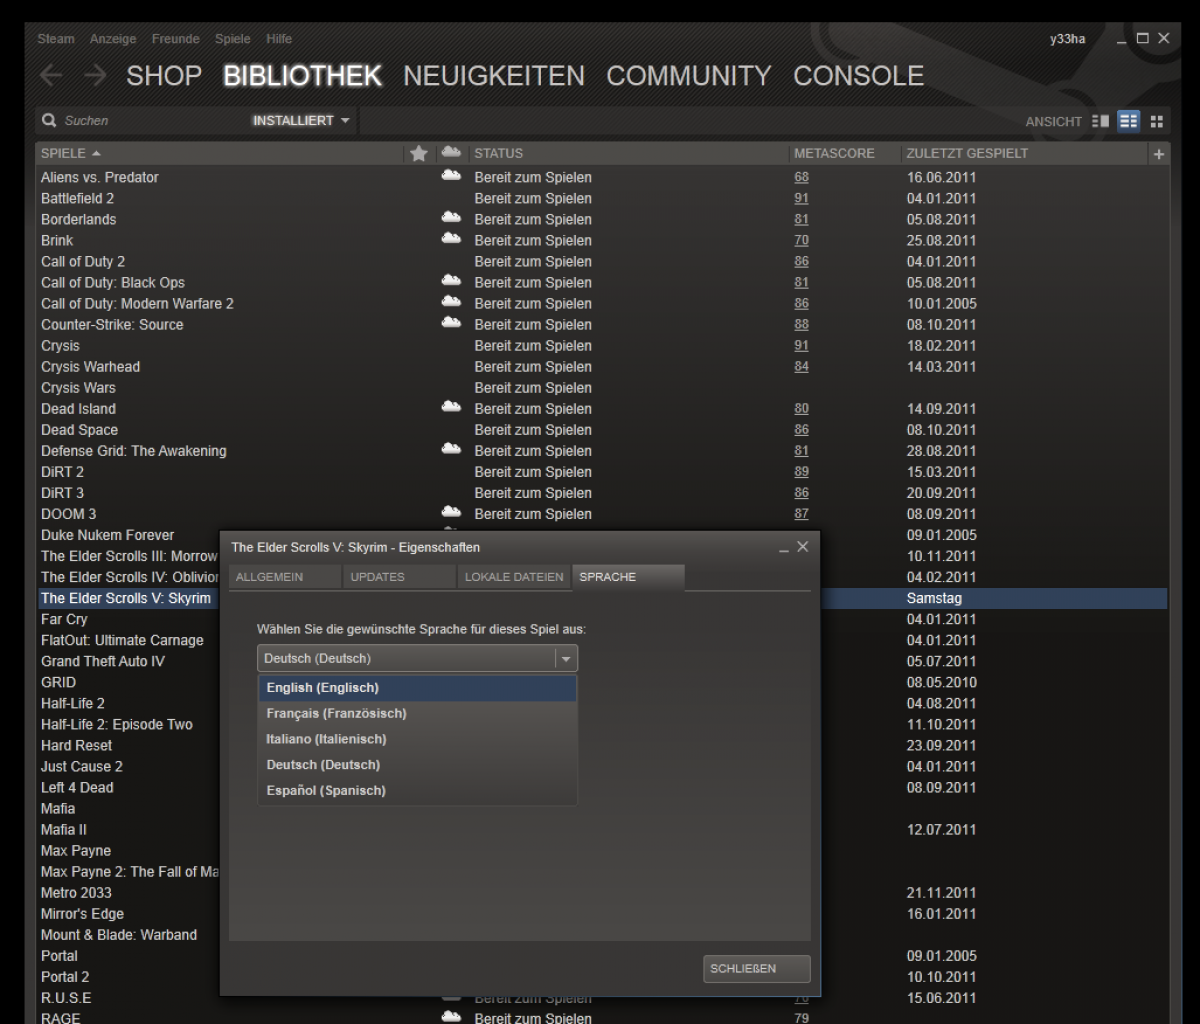Image resolution: width=1200 pixels, height=1024 pixels.
Task: Open the ALLGEMEIN tab
Action: click(285, 577)
